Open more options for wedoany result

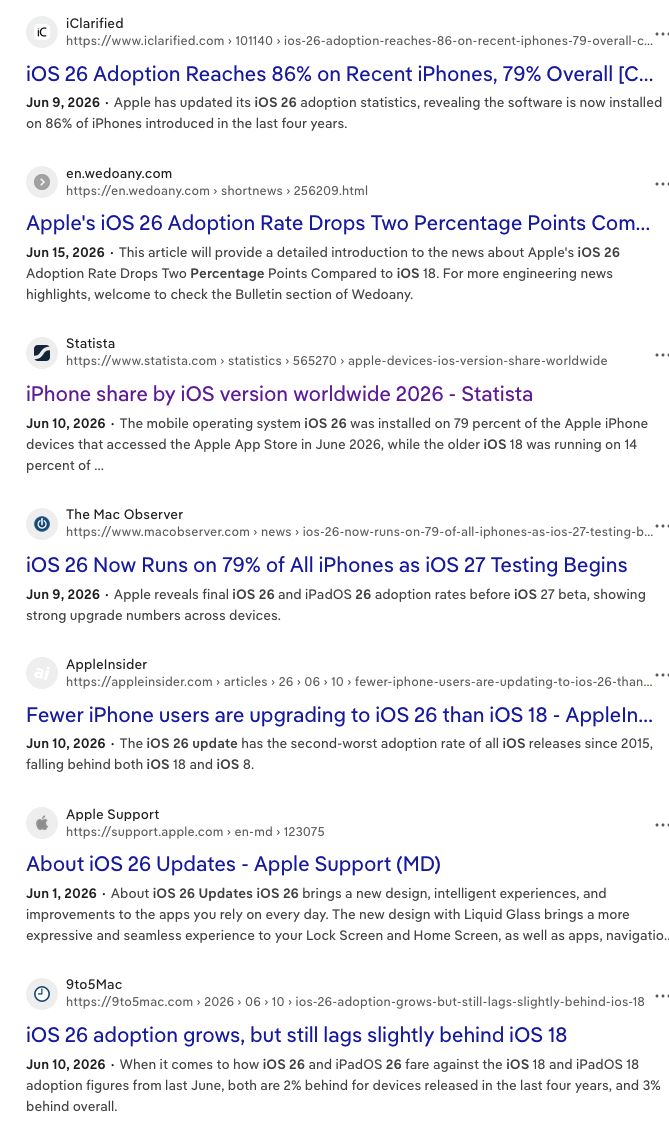(x=661, y=184)
